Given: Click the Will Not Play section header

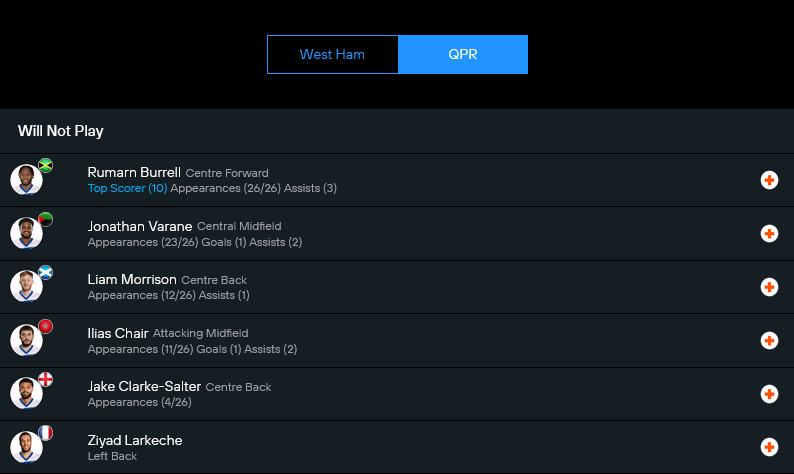Looking at the screenshot, I should click(x=61, y=131).
